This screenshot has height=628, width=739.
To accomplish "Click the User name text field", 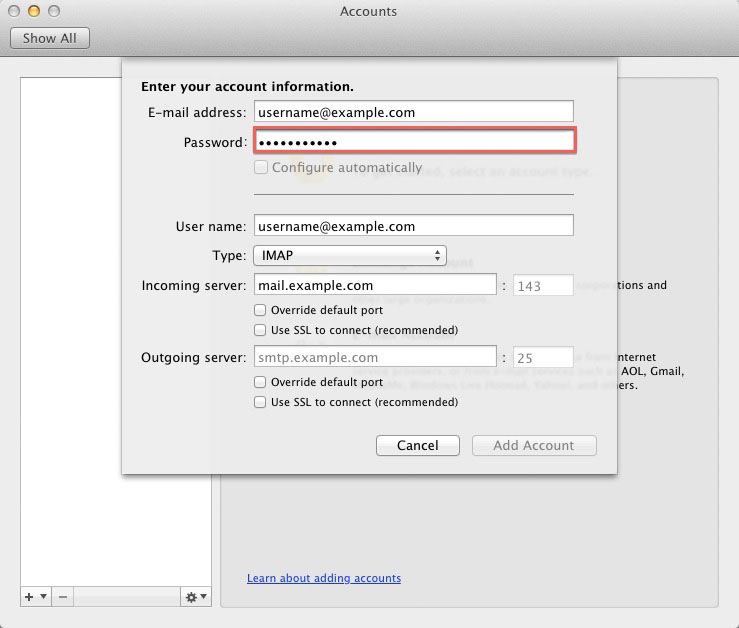I will tap(414, 226).
